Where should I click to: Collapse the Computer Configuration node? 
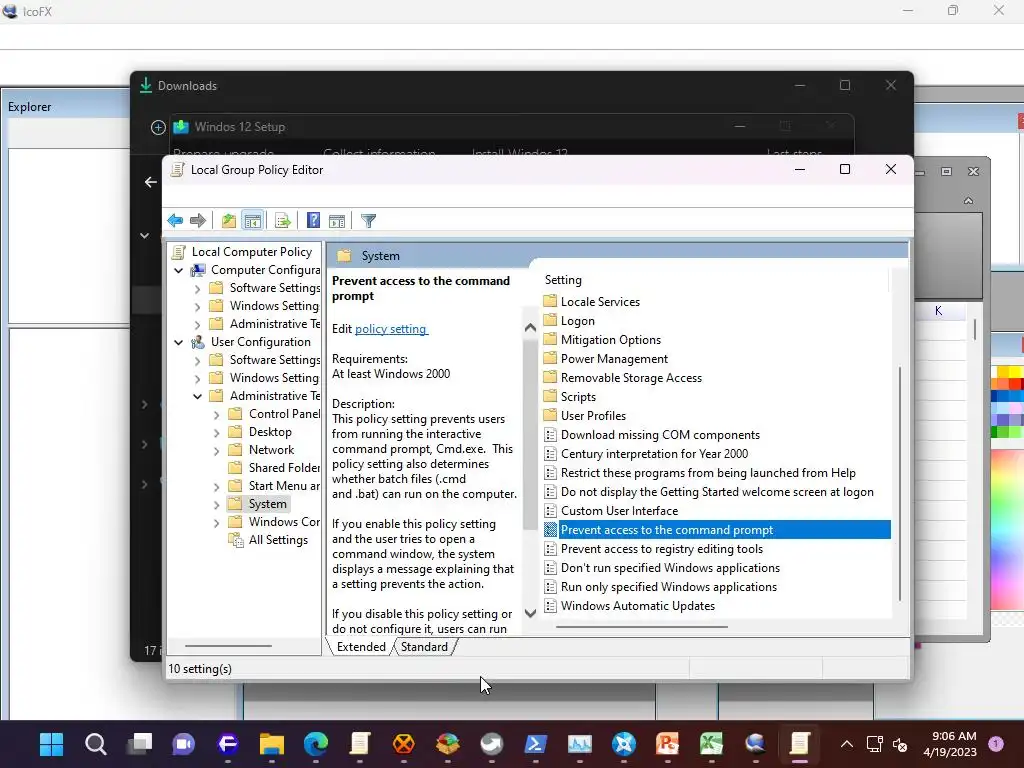tap(178, 270)
